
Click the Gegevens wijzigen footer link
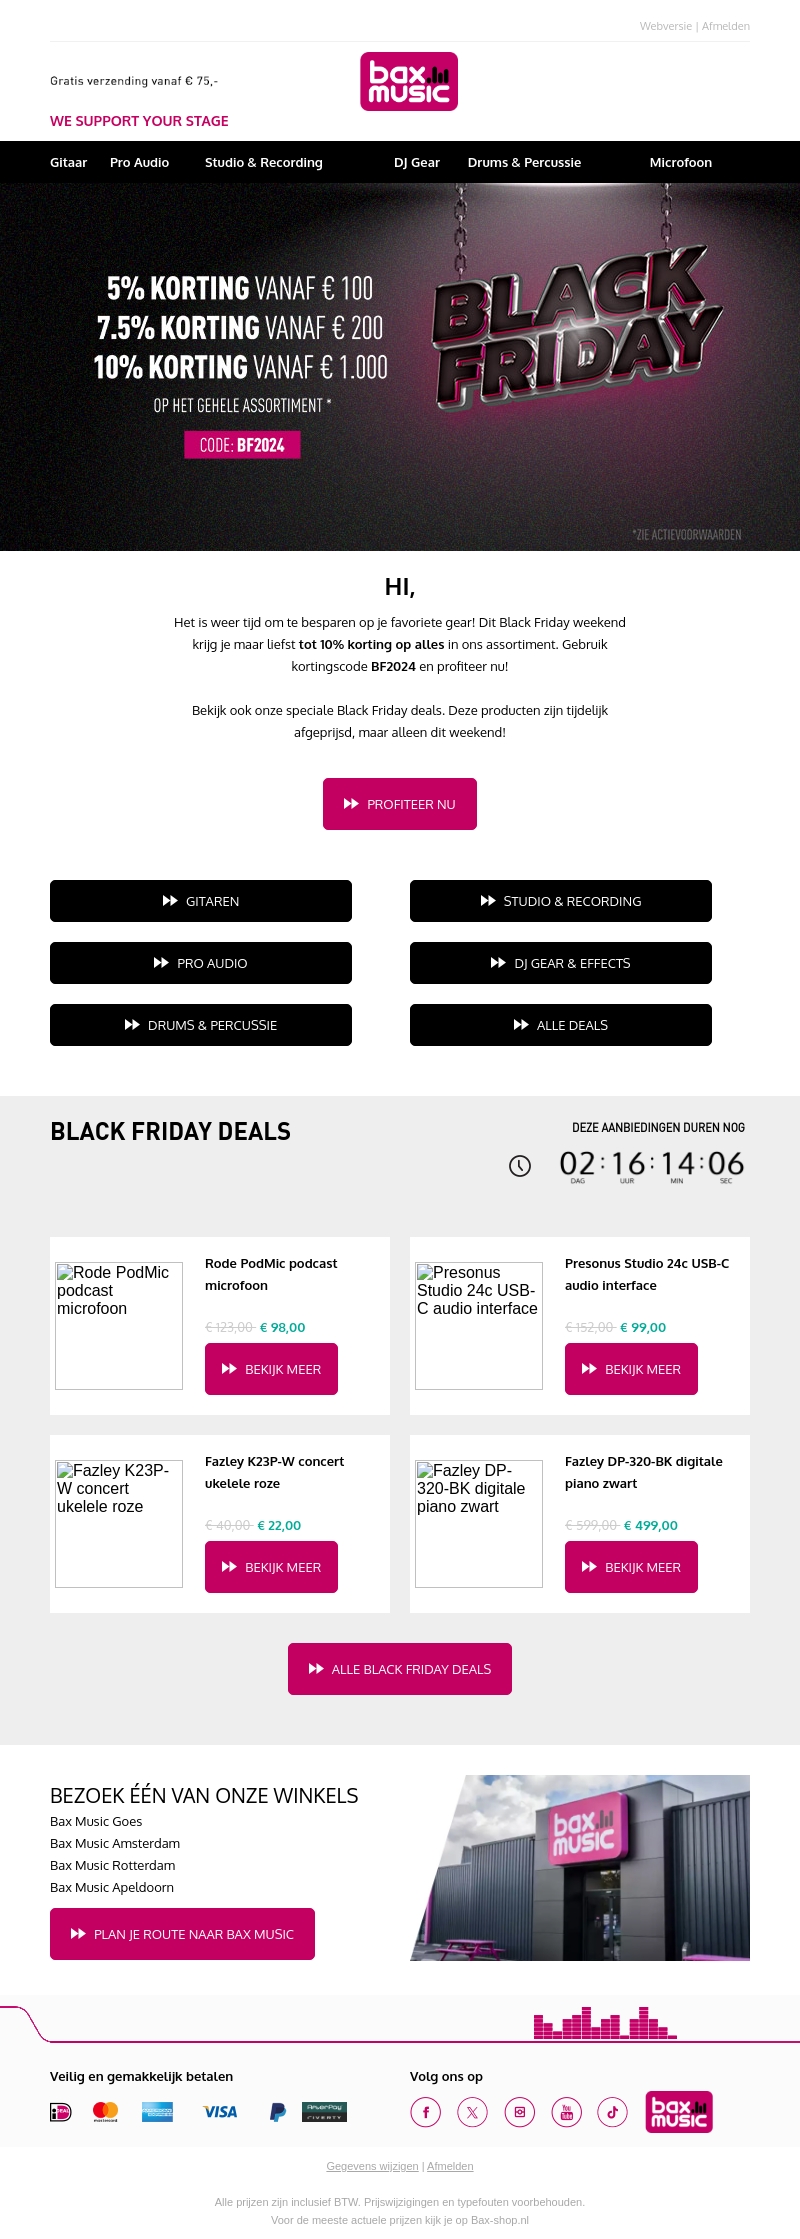tap(372, 2166)
